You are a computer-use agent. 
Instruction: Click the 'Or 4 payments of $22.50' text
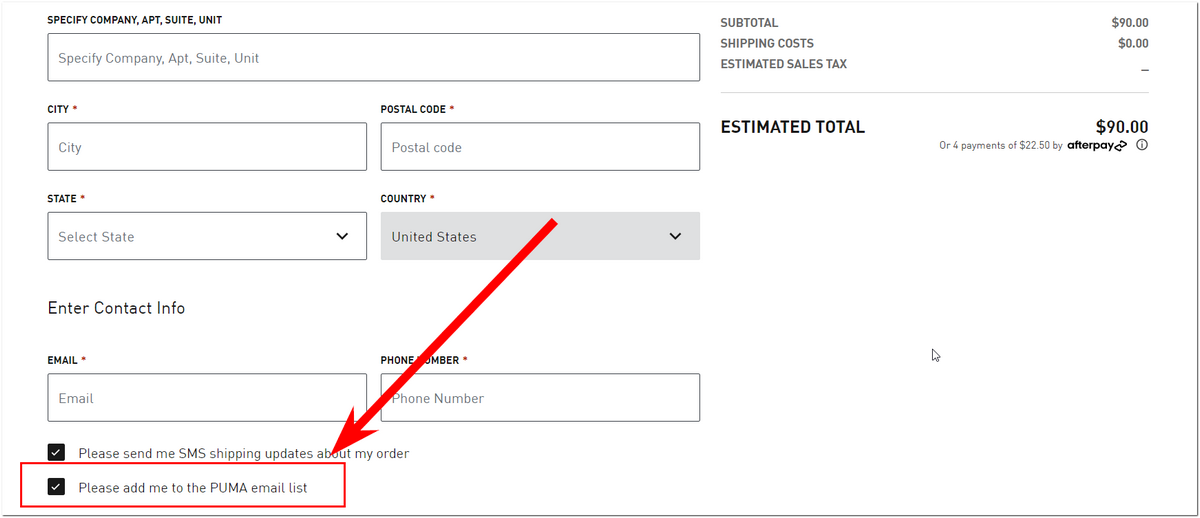pyautogui.click(x=994, y=146)
